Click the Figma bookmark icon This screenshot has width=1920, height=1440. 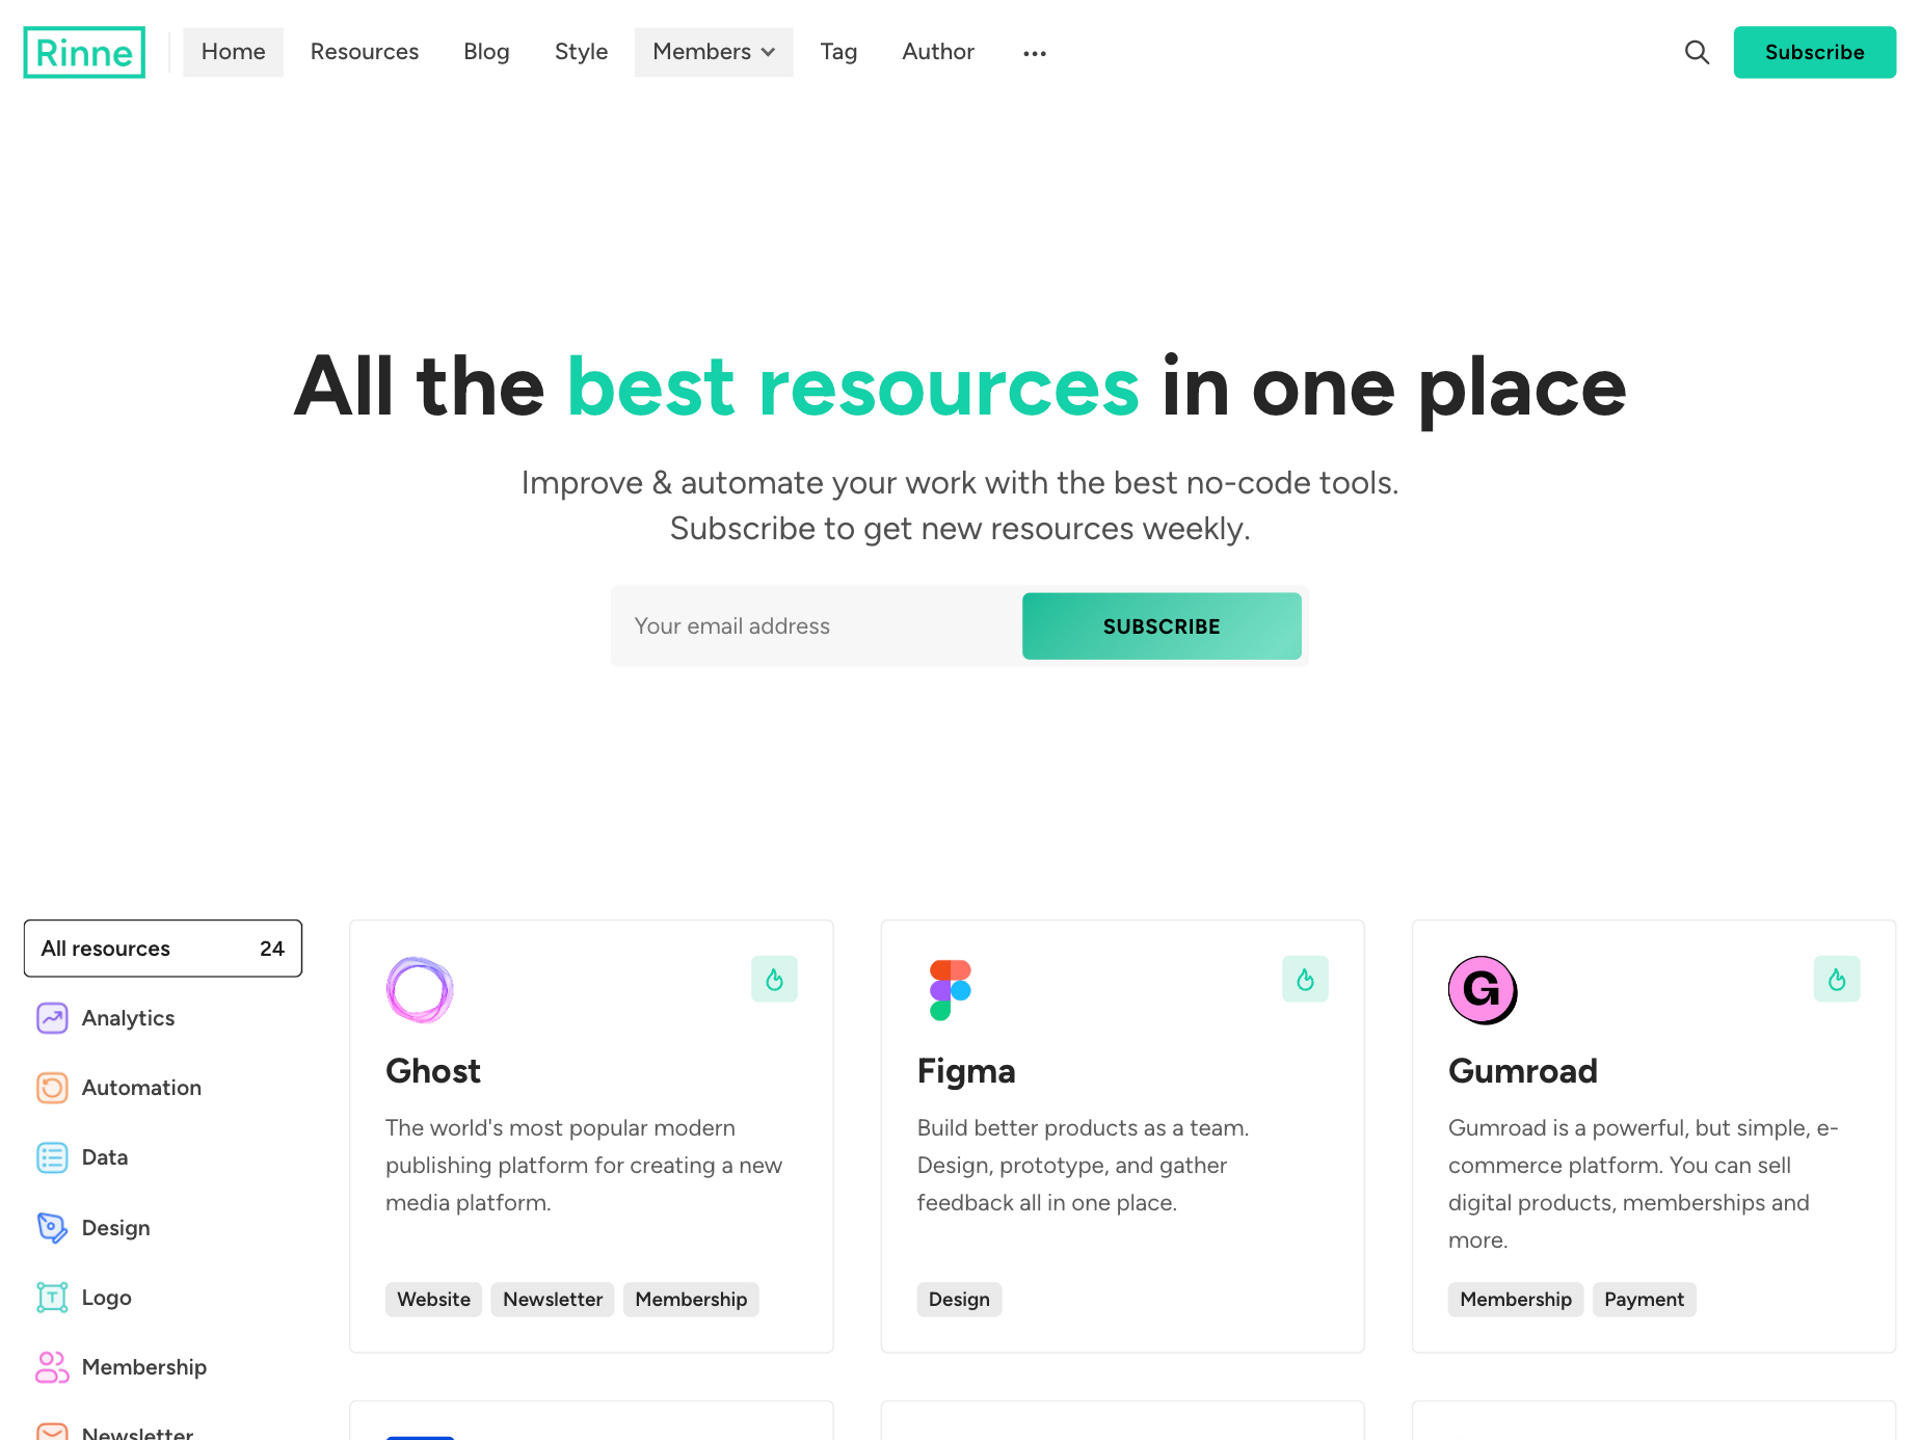point(1305,979)
